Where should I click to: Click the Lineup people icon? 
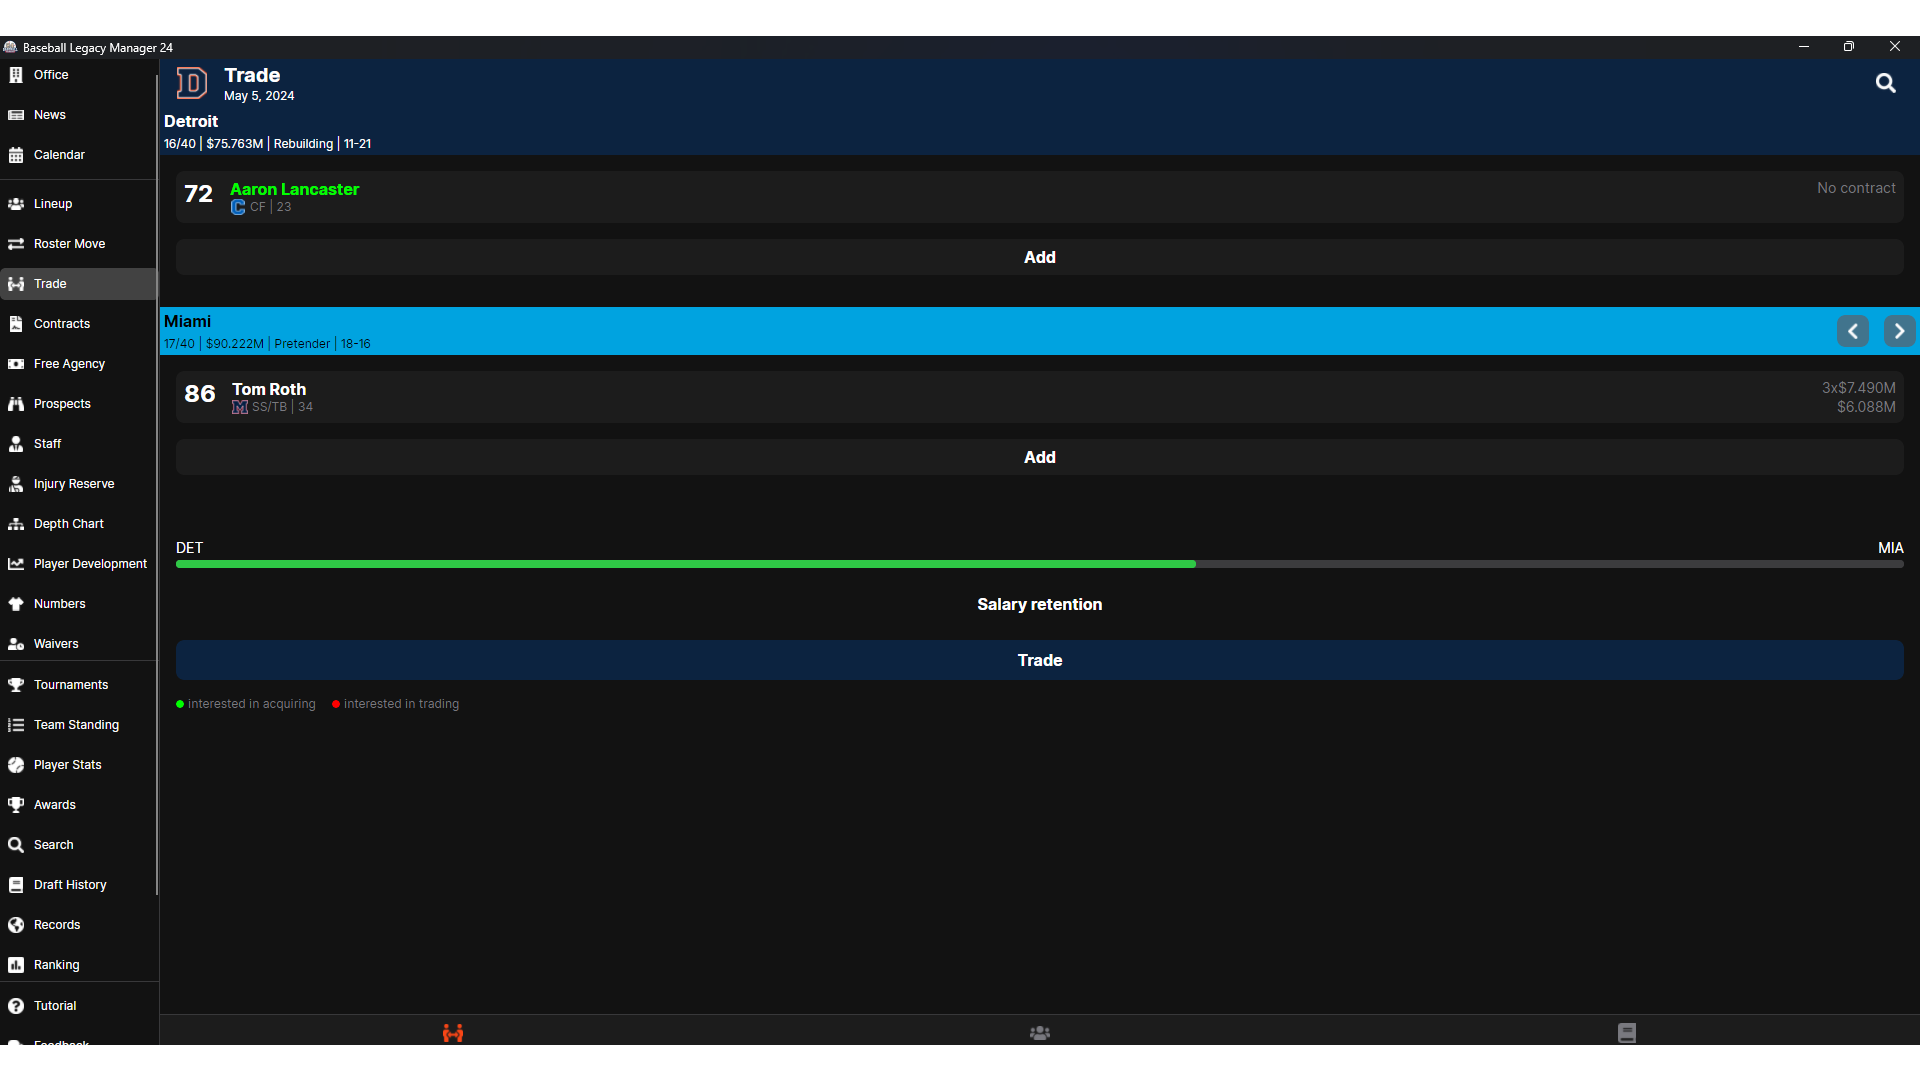[16, 204]
